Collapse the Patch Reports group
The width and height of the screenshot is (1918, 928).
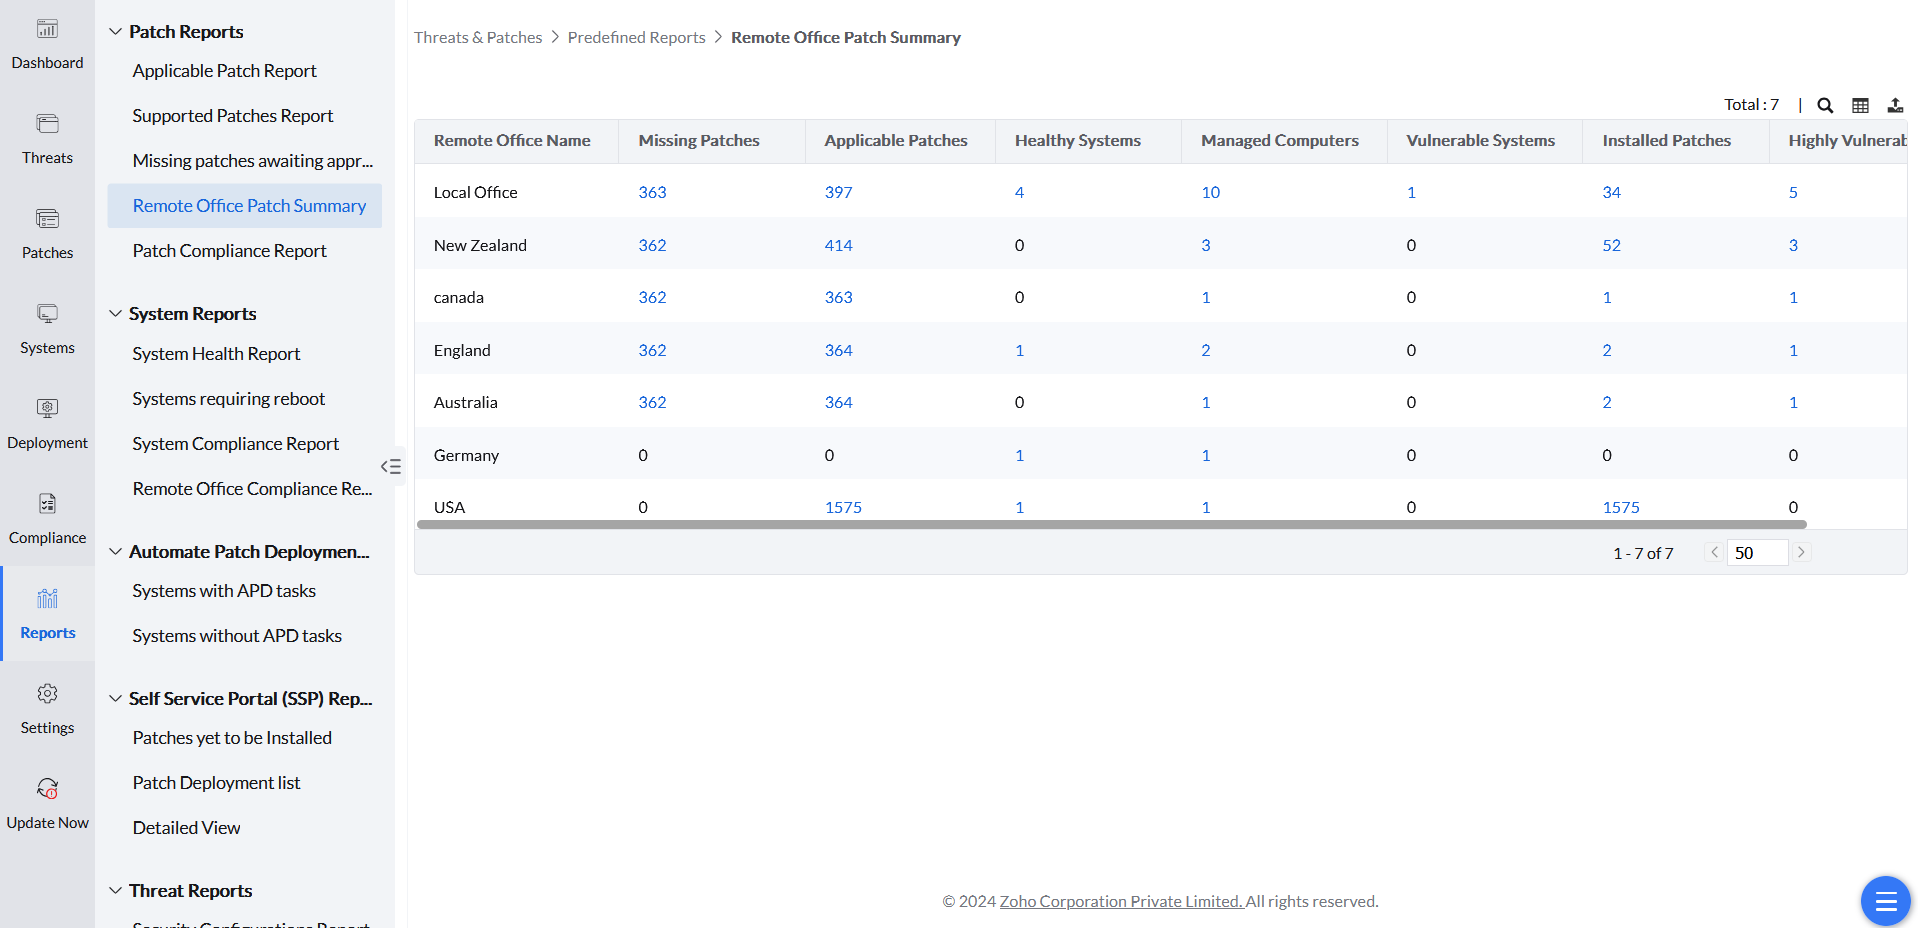tap(116, 32)
